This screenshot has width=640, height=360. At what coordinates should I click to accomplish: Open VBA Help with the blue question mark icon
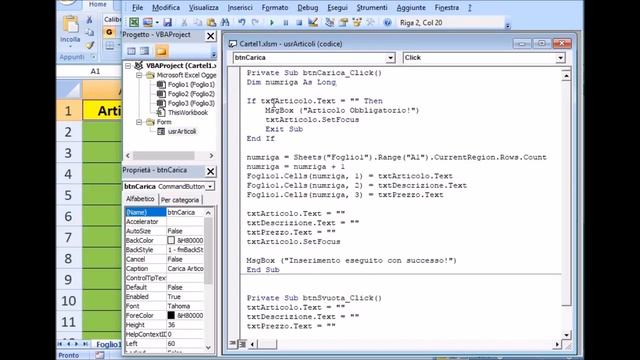coord(387,23)
